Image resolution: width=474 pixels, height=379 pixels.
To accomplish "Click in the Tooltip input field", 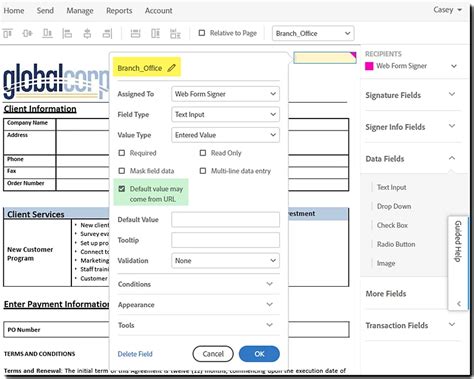I will point(225,240).
